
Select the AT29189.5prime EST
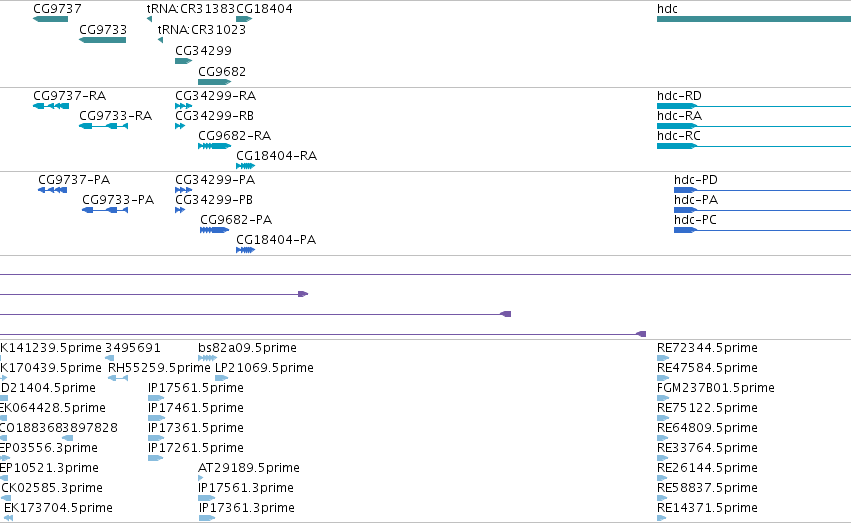coord(201,479)
